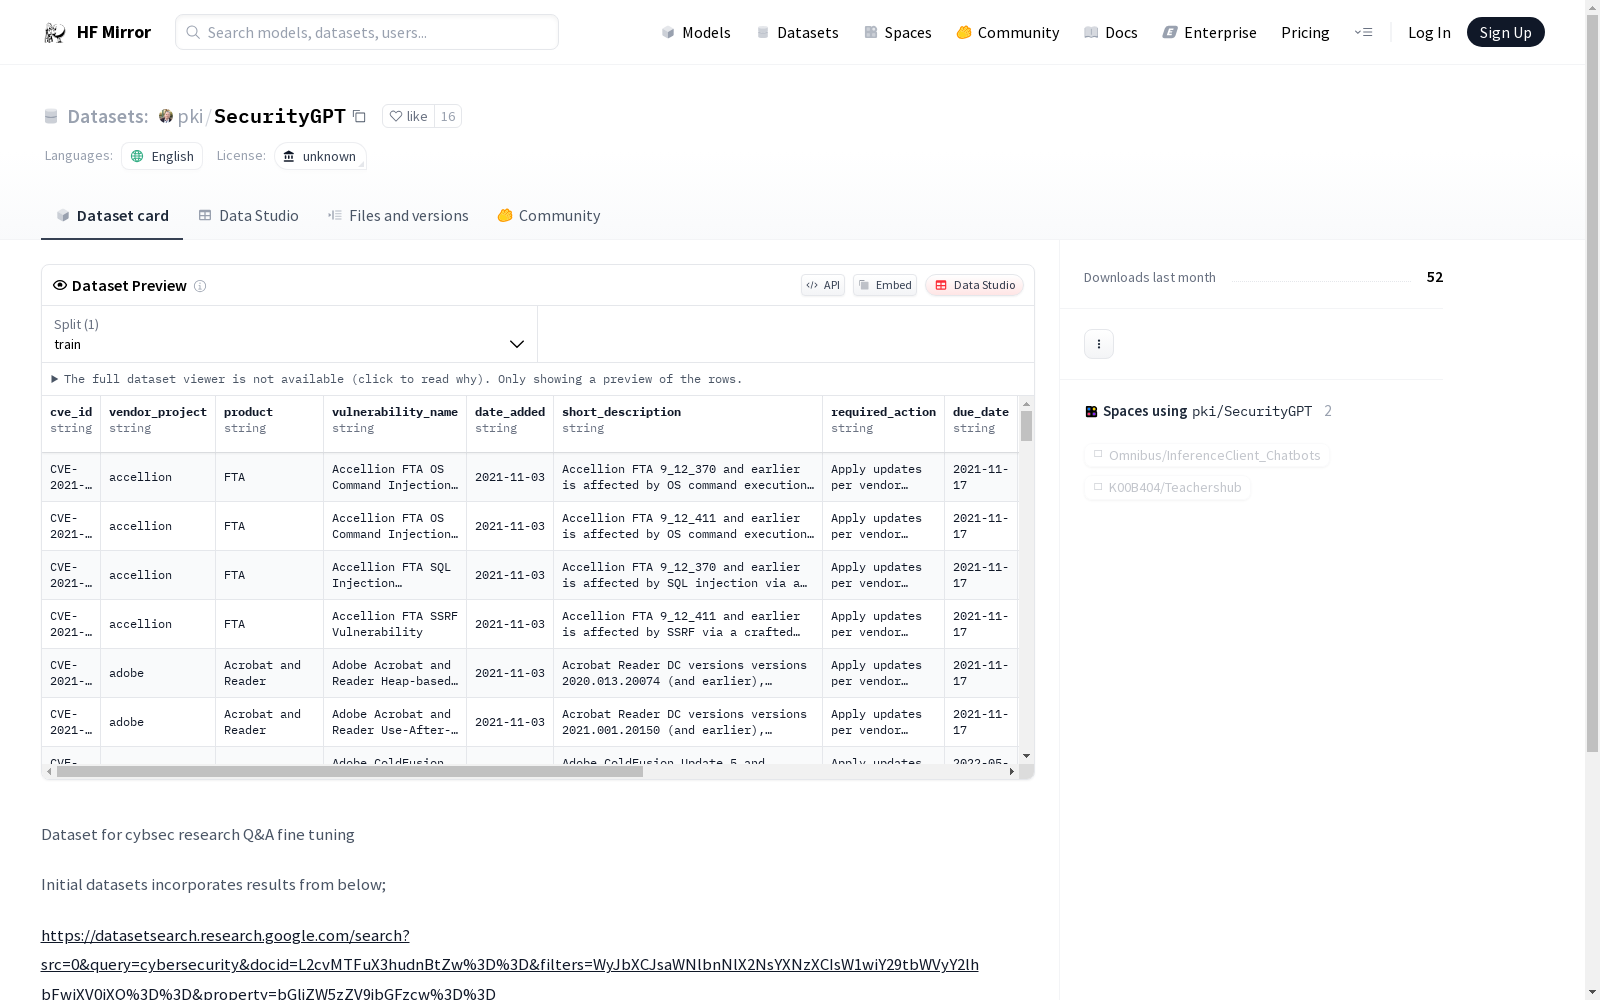Image resolution: width=1600 pixels, height=1000 pixels.
Task: Click the datasets icon beside 'Datasets:'
Action: pos(51,116)
